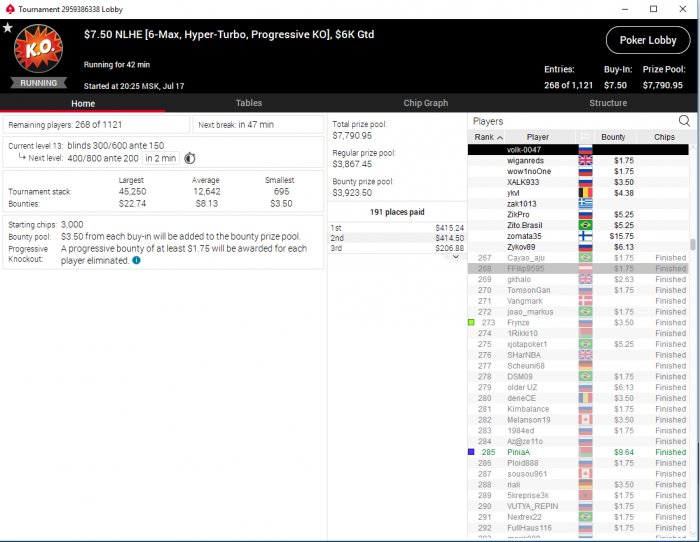The height and width of the screenshot is (542, 700).
Task: Select player volk-0047 row
Action: 578,150
